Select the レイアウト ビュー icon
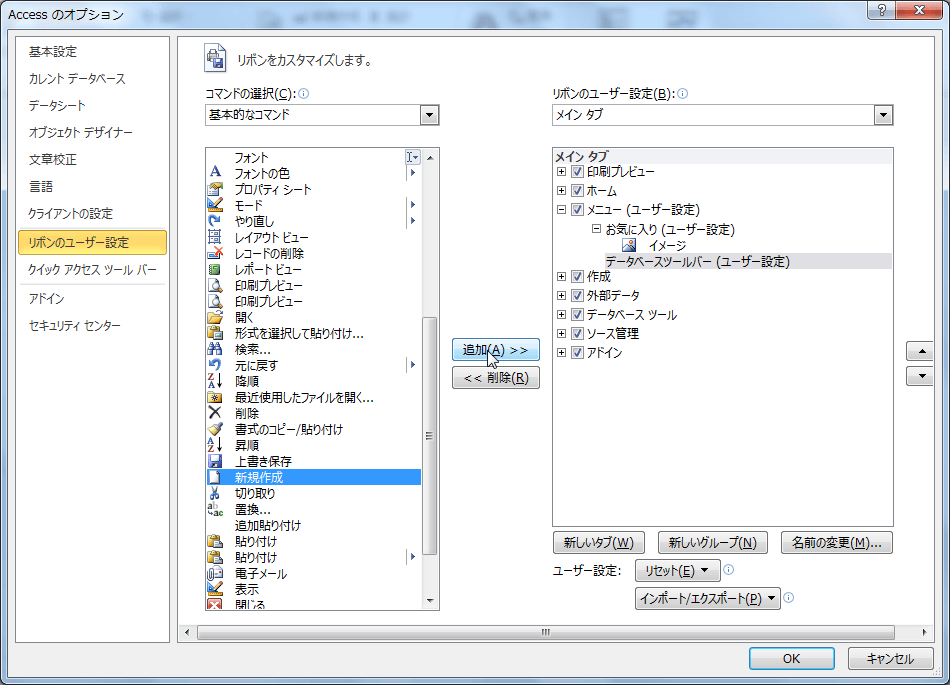The width and height of the screenshot is (950, 685). tap(215, 237)
